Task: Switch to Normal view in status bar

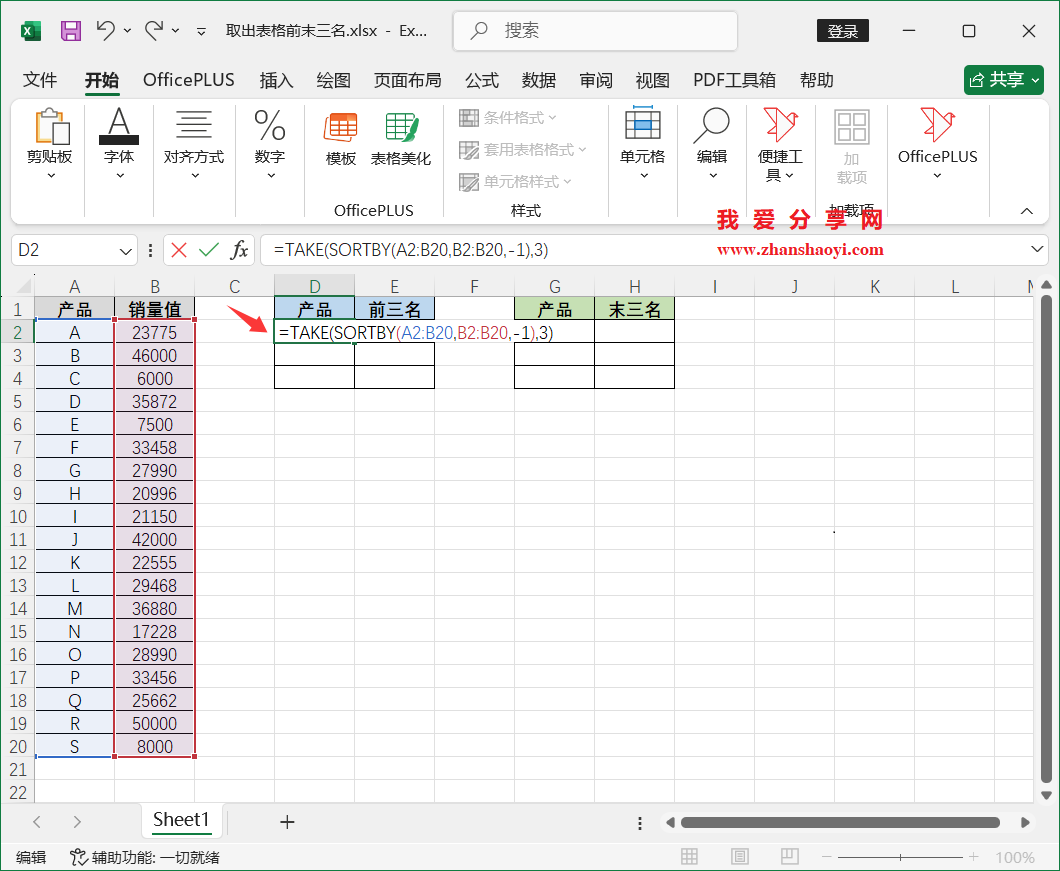Action: click(689, 856)
